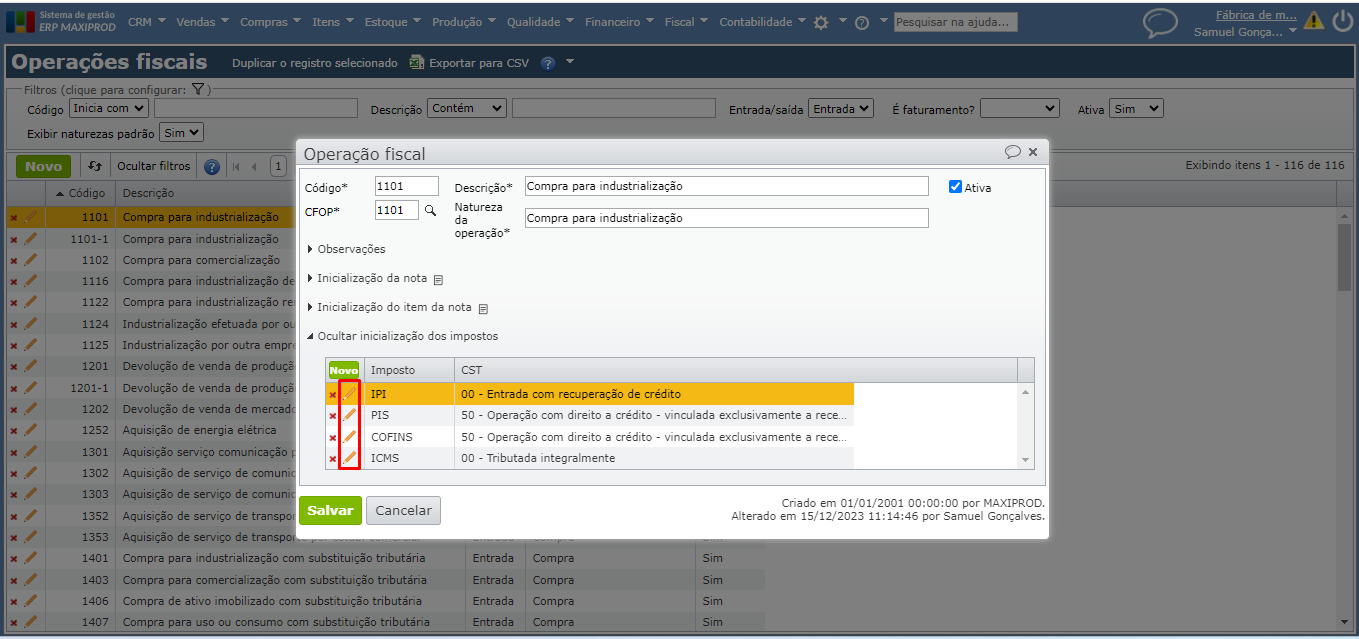Click the Natureza da operação input field
Viewport: 1359px width, 639px height.
point(727,218)
